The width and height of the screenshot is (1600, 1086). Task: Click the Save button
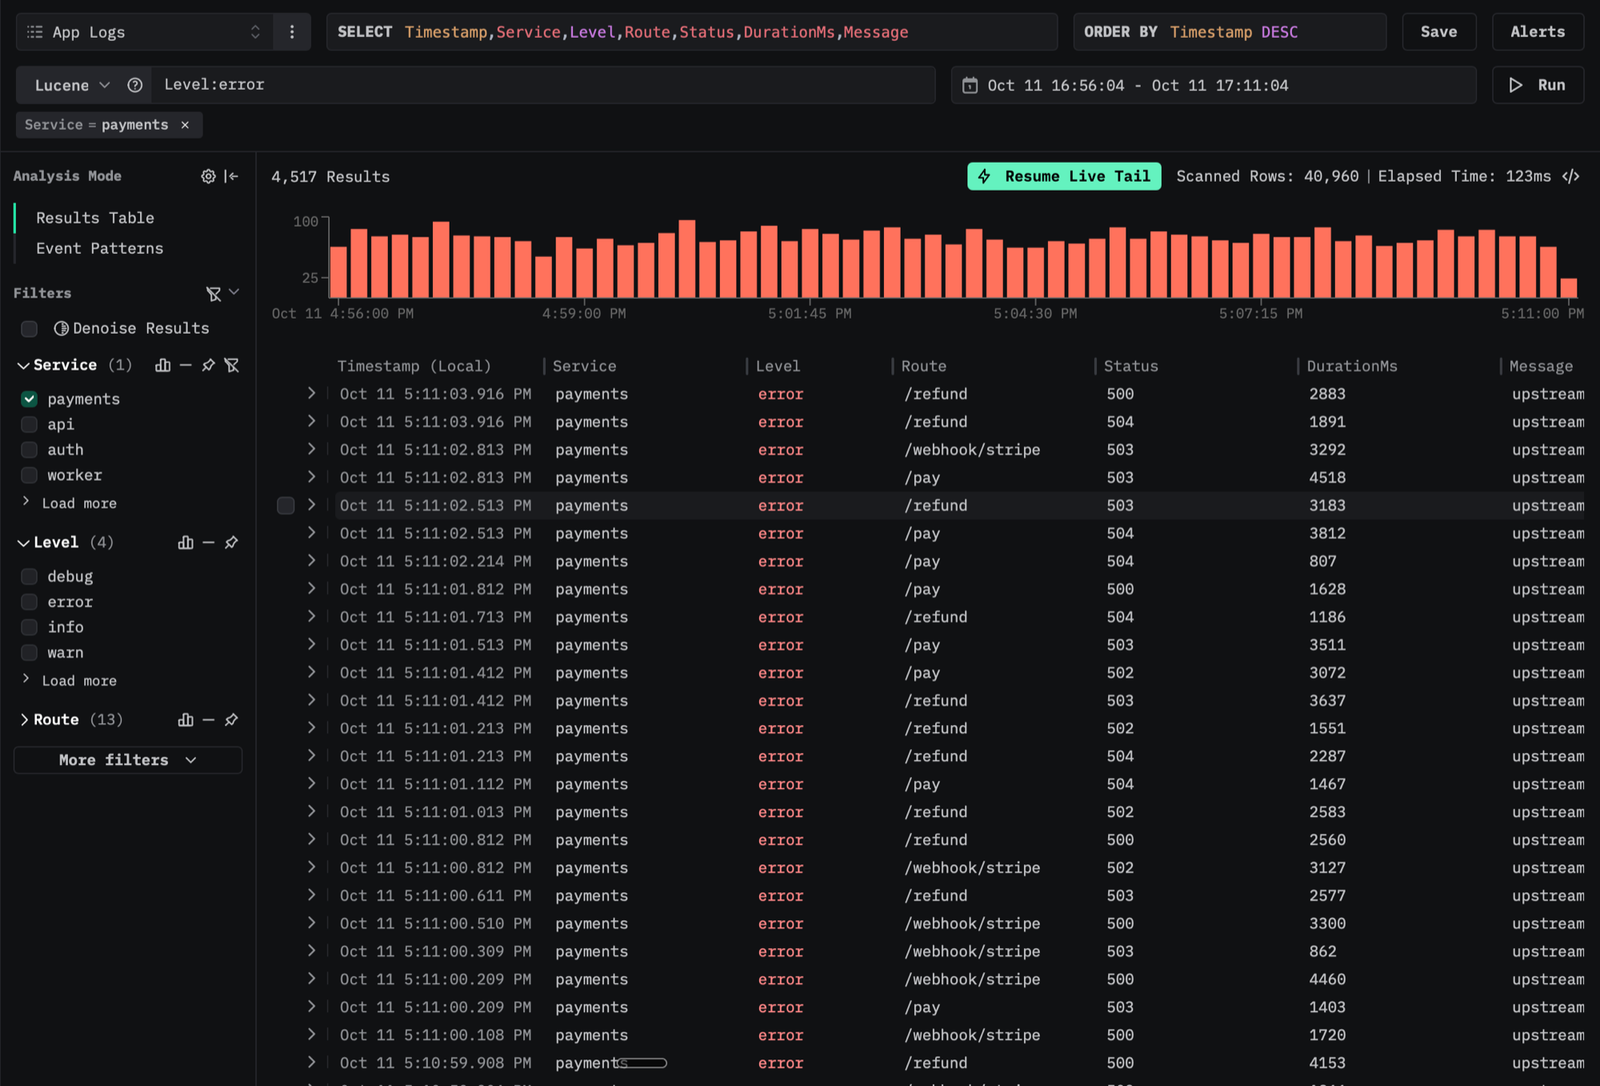[x=1439, y=32]
